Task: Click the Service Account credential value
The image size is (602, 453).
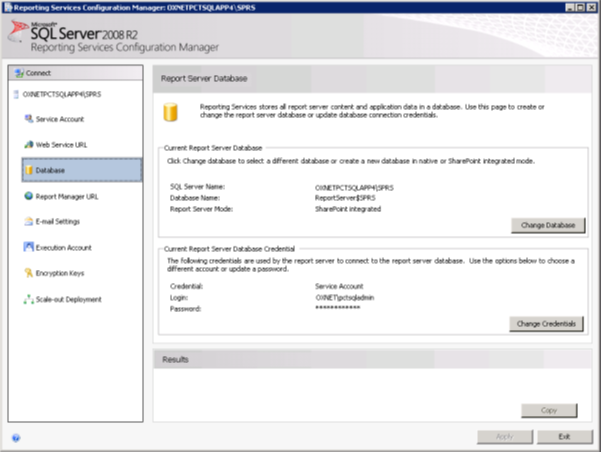Action: coord(339,286)
